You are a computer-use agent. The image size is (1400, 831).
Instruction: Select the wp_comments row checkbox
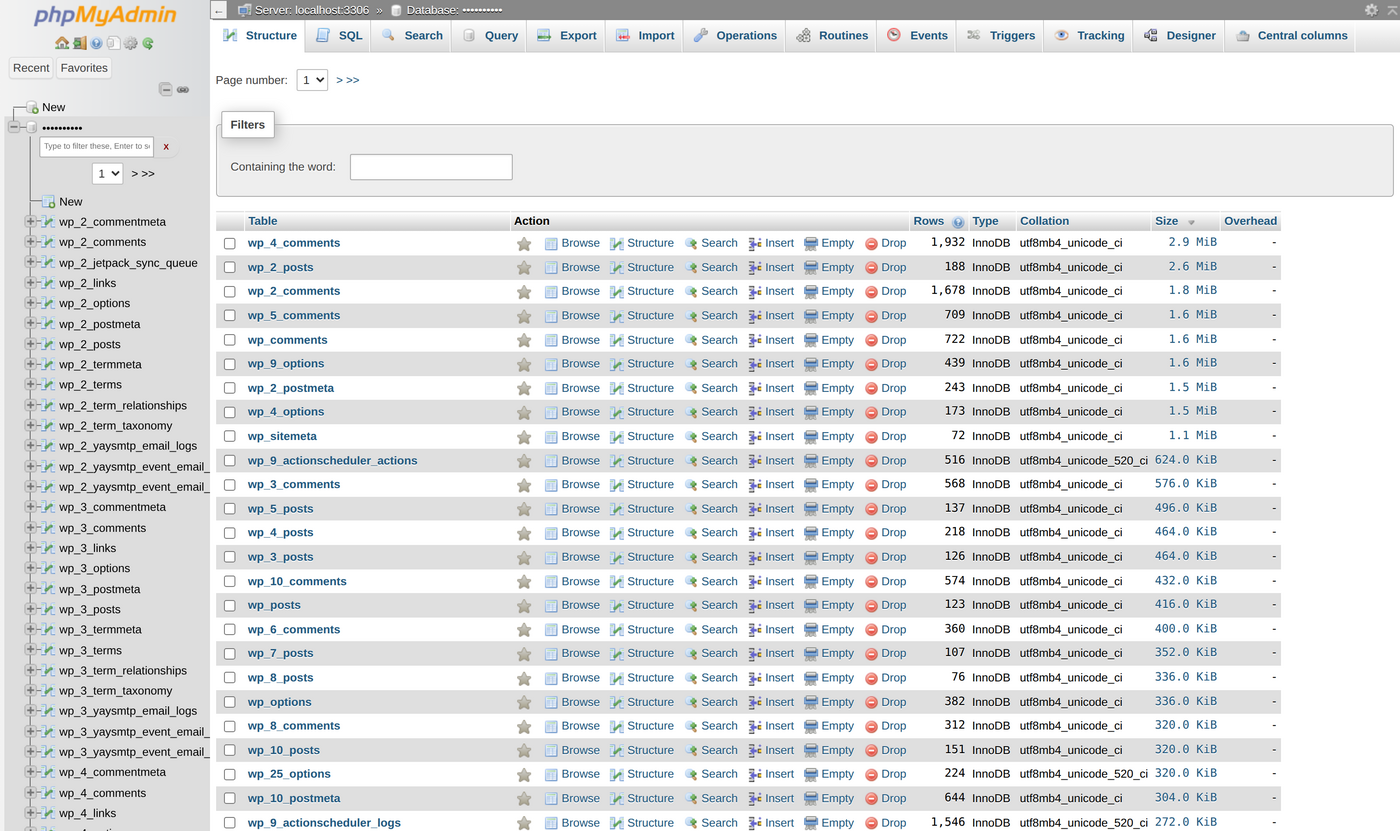[230, 340]
